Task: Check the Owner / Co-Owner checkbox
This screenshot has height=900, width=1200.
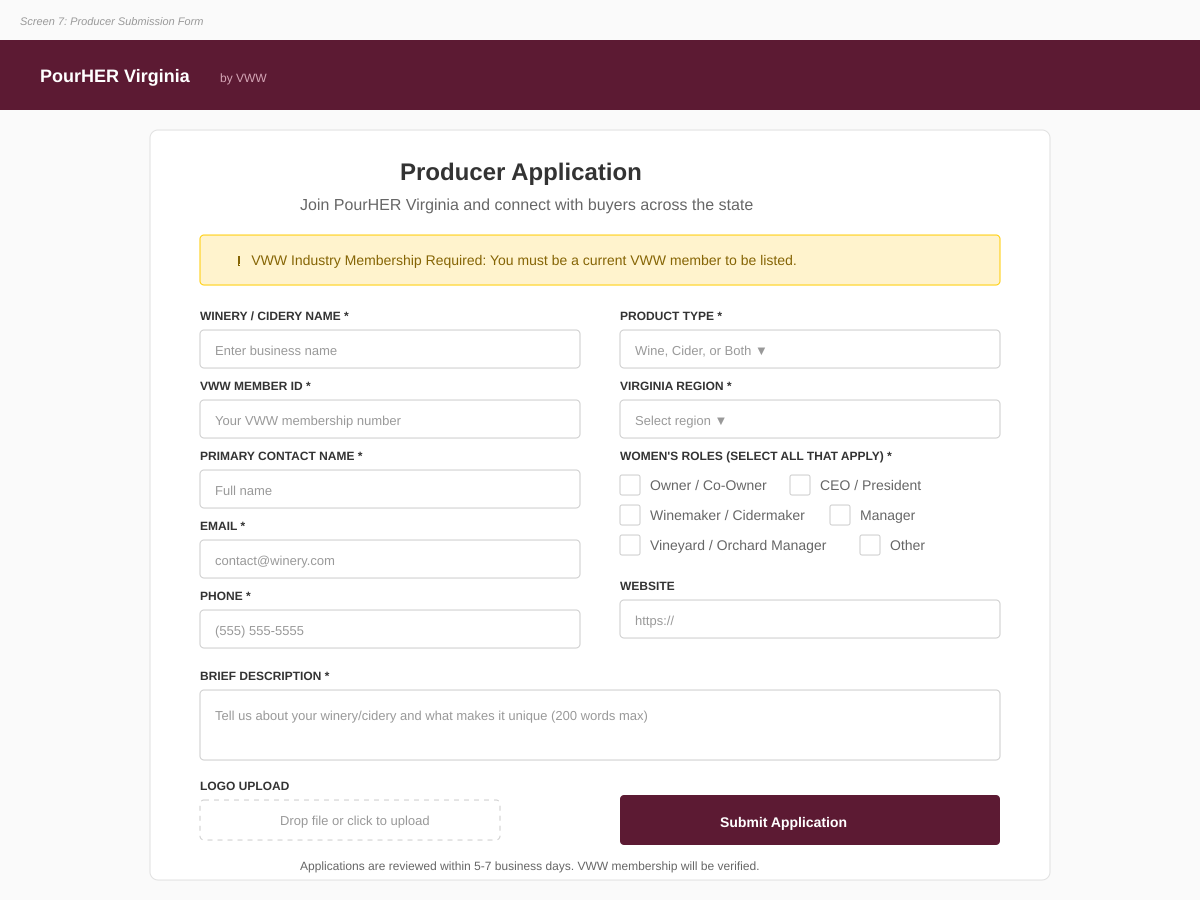Action: [x=630, y=485]
